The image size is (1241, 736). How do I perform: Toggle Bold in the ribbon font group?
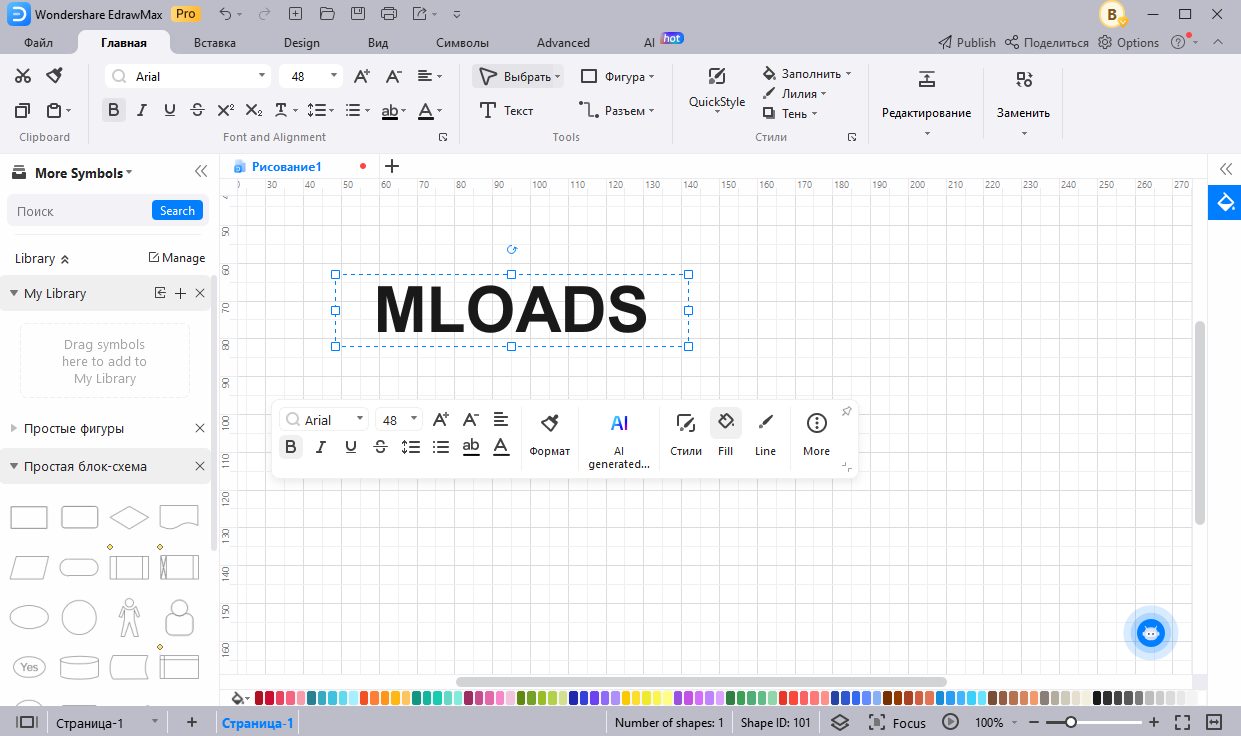[x=114, y=110]
